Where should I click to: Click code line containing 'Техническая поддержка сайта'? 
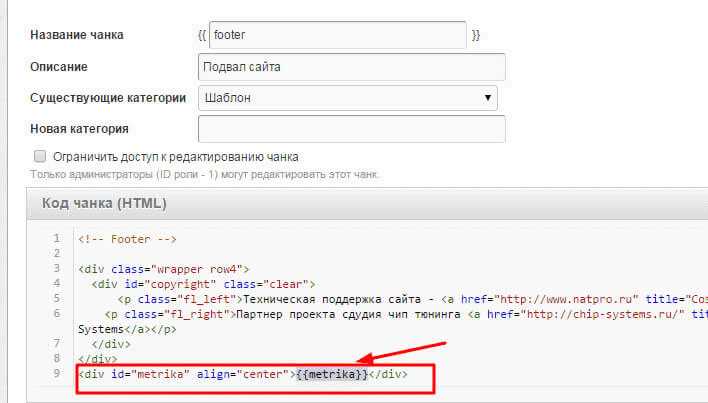pos(413,299)
